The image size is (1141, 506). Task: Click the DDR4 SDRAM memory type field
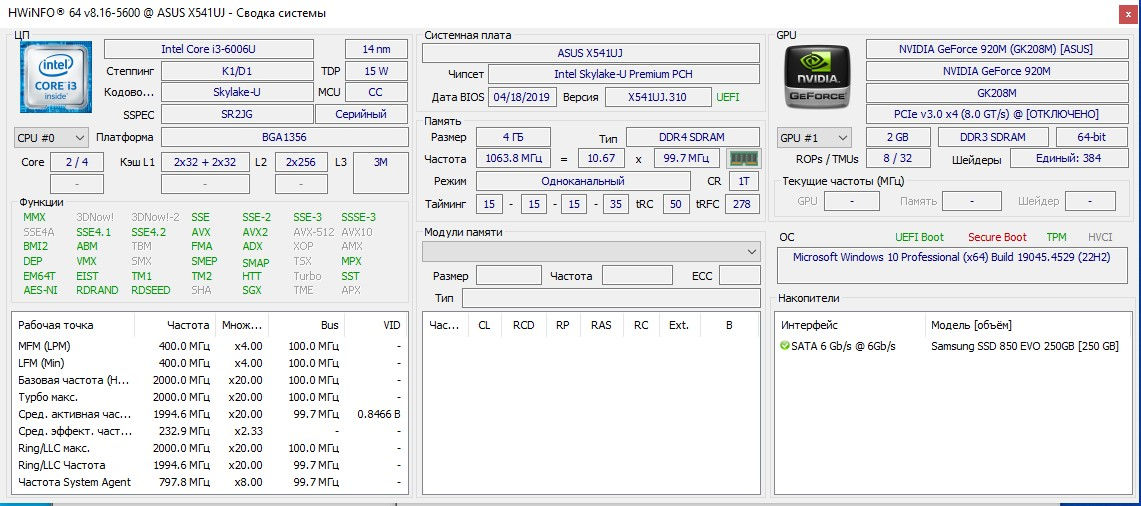(x=693, y=137)
